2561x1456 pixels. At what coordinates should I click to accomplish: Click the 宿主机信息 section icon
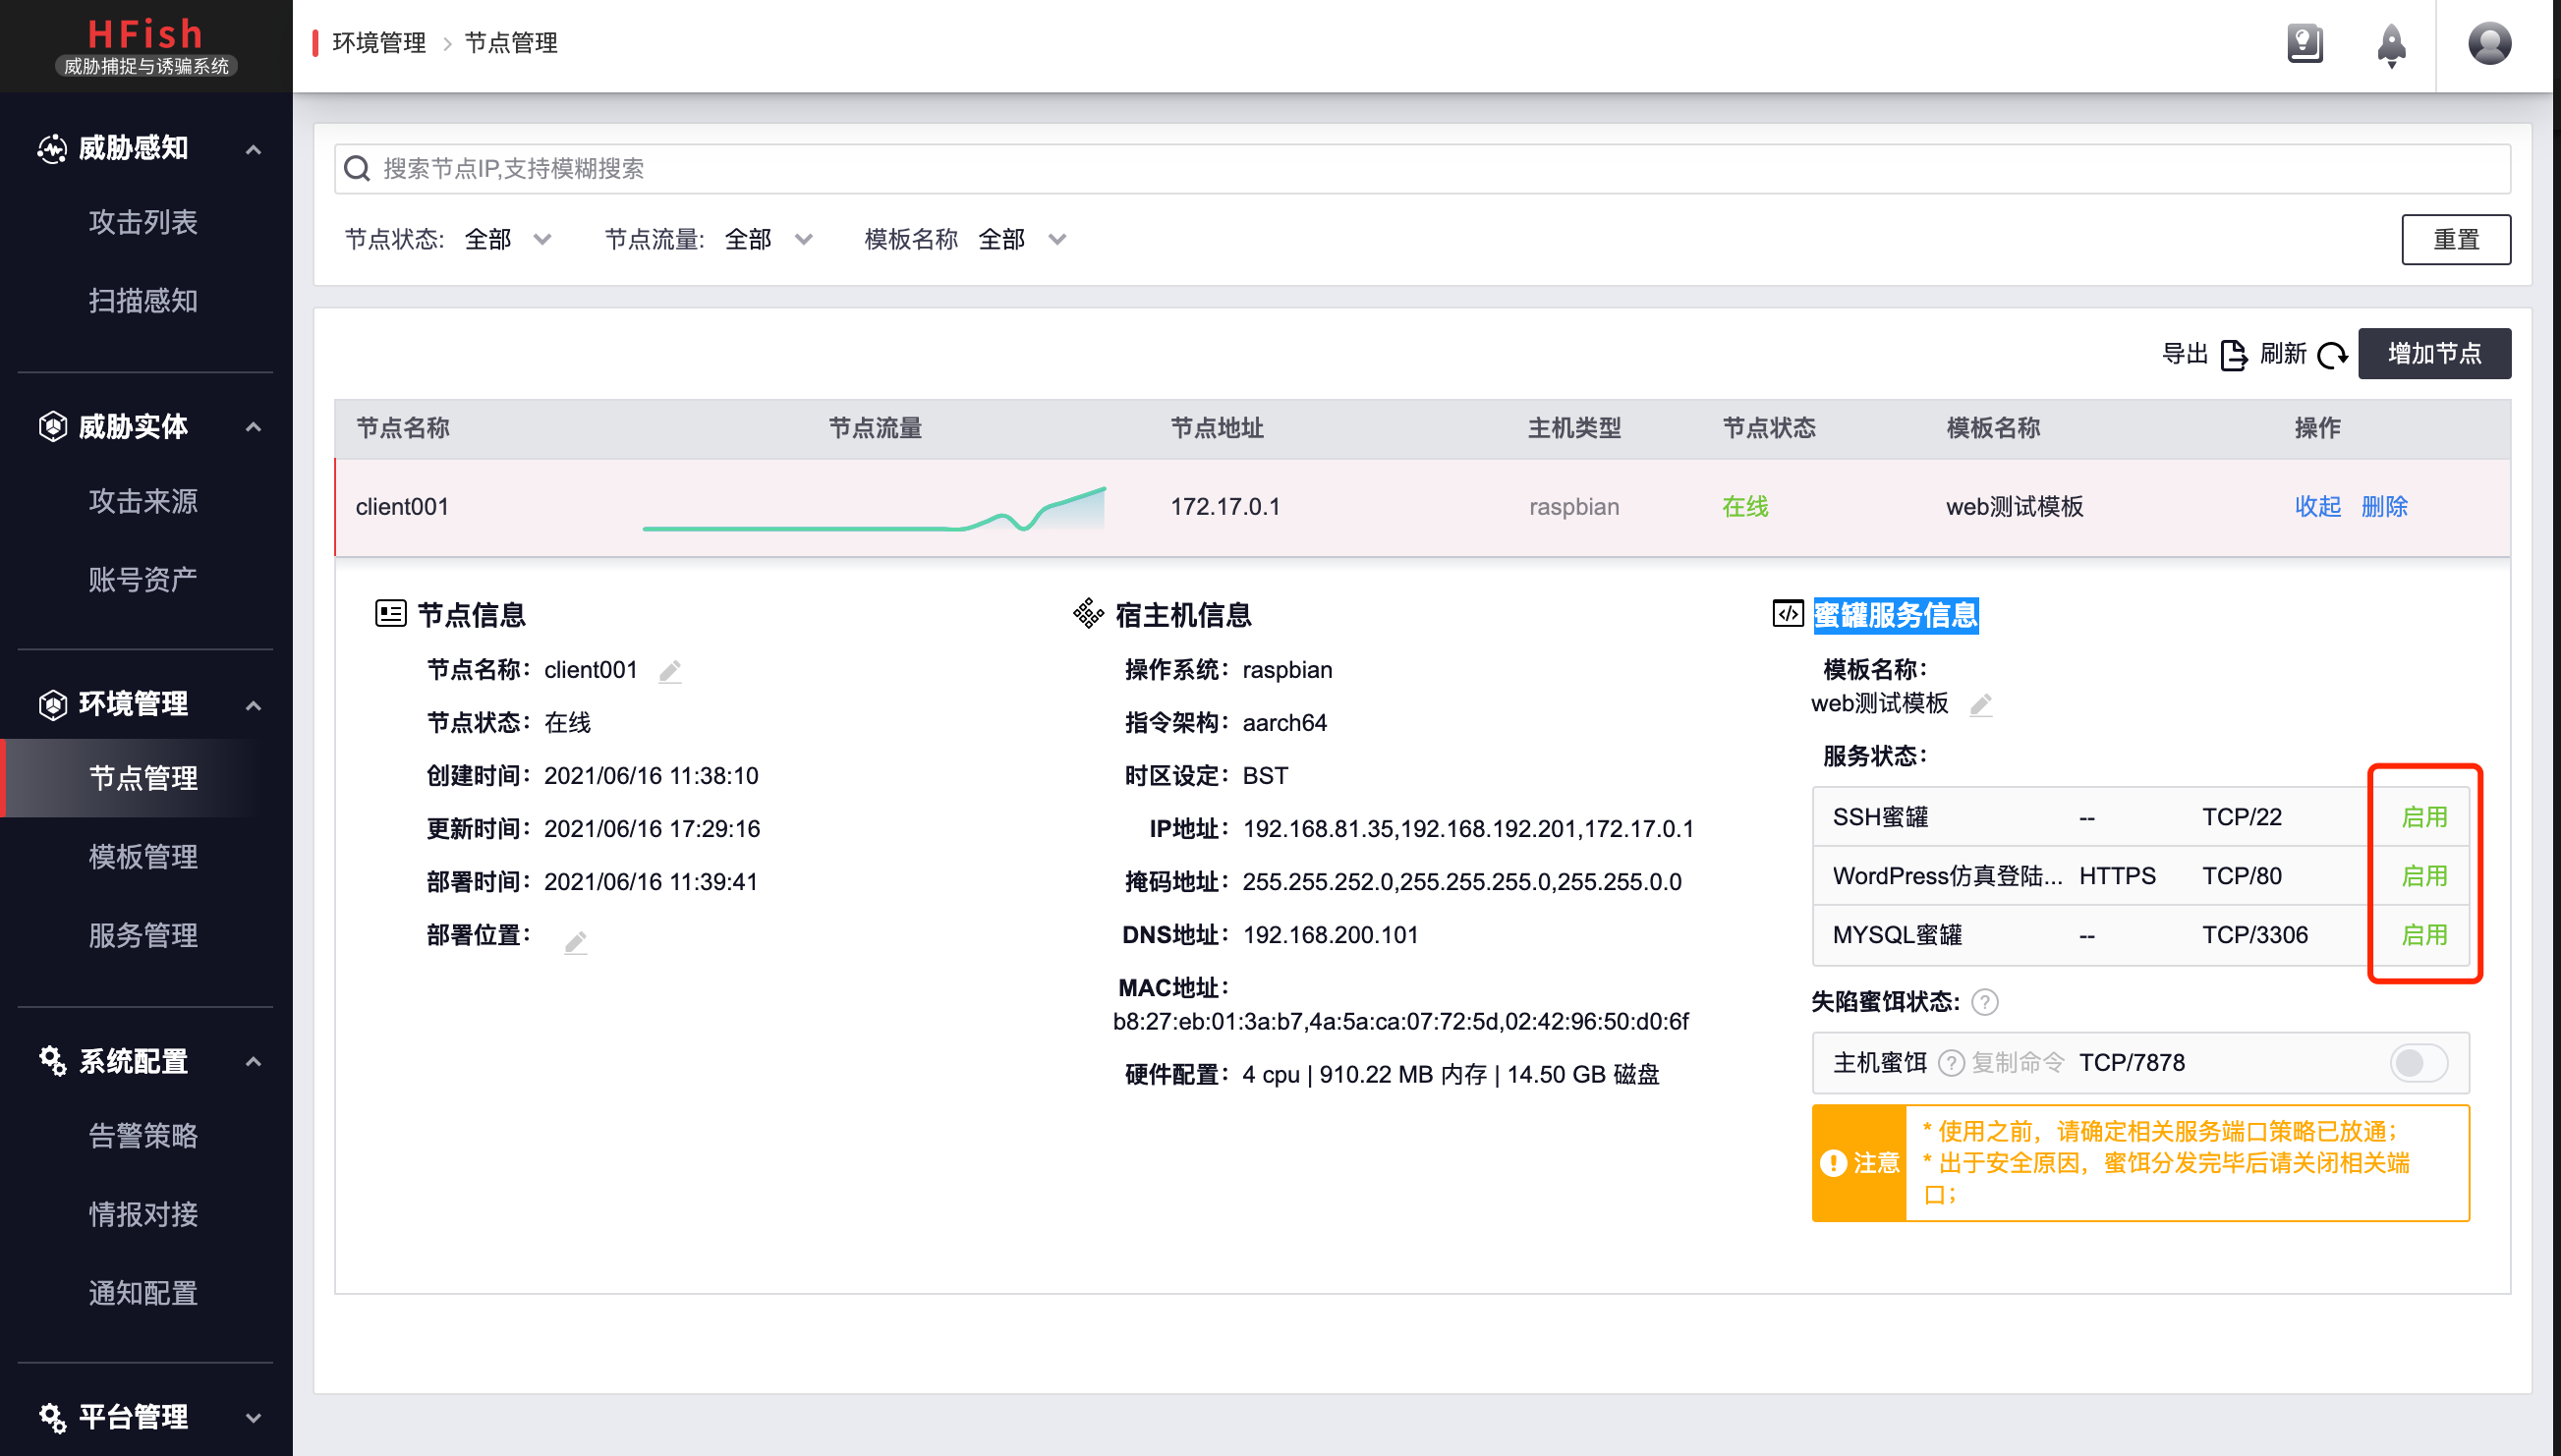pyautogui.click(x=1088, y=613)
